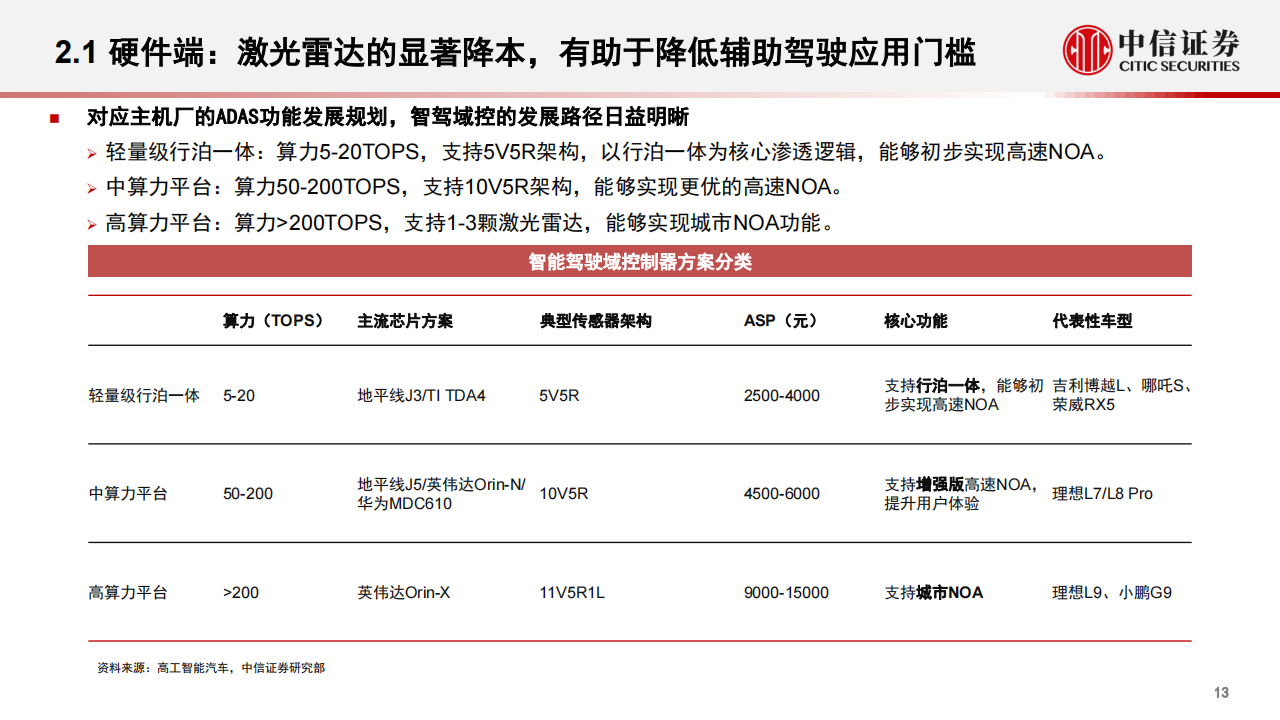This screenshot has width=1280, height=720.
Task: Click the cell 10V5R
Action: pos(564,493)
